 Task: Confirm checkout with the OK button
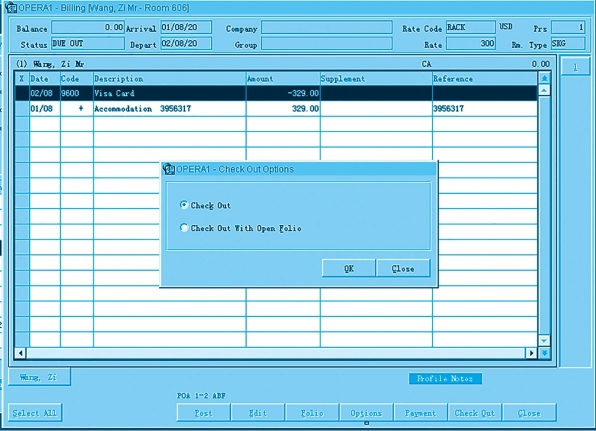point(349,268)
